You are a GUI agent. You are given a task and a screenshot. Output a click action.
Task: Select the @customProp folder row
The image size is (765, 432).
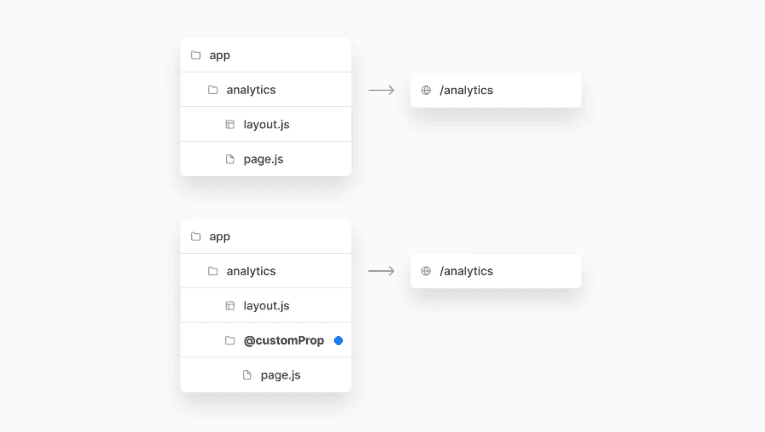tap(283, 340)
